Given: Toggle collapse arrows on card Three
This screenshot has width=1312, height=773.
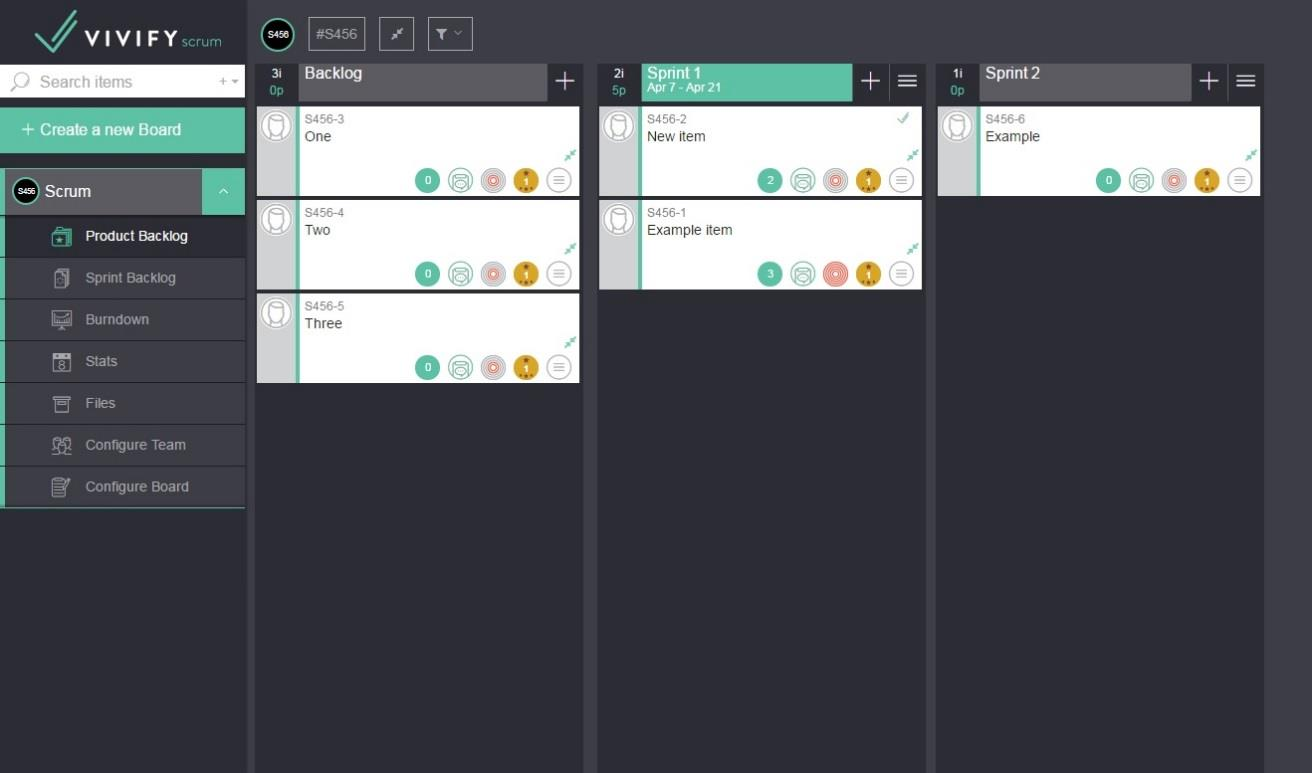Looking at the screenshot, I should point(570,342).
